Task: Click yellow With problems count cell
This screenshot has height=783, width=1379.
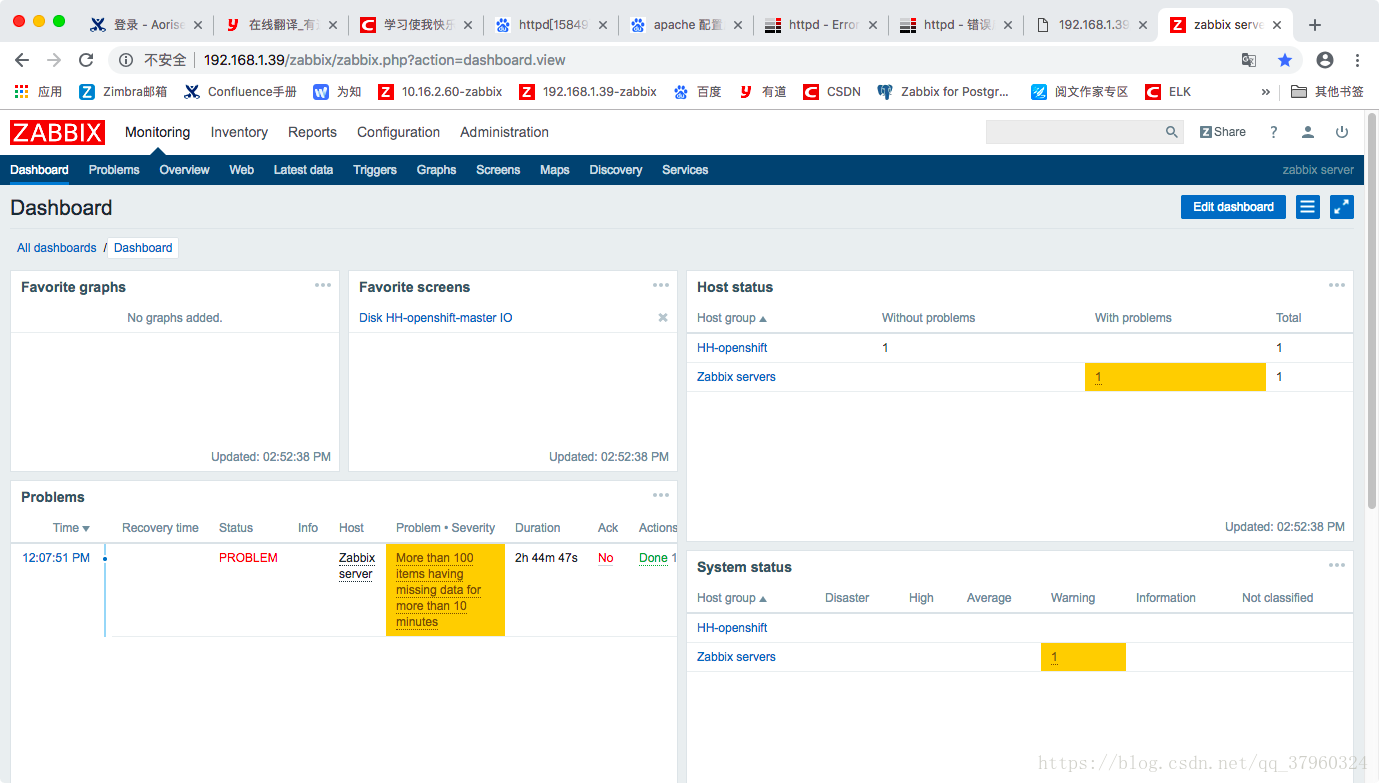Action: [1175, 377]
